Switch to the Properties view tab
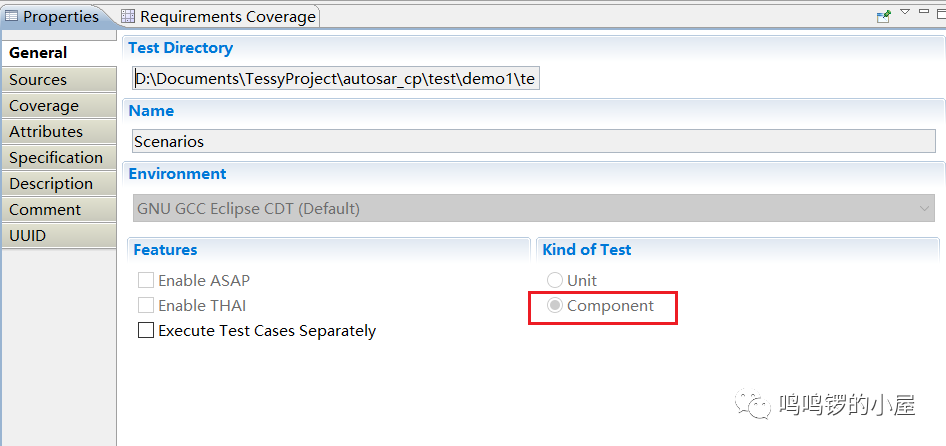 point(52,17)
